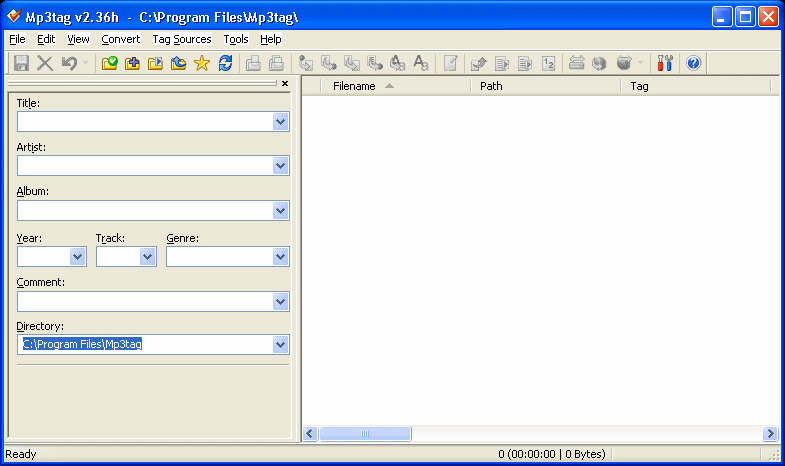The width and height of the screenshot is (785, 466).
Task: Click the Open playlist folder icon
Action: tap(155, 63)
